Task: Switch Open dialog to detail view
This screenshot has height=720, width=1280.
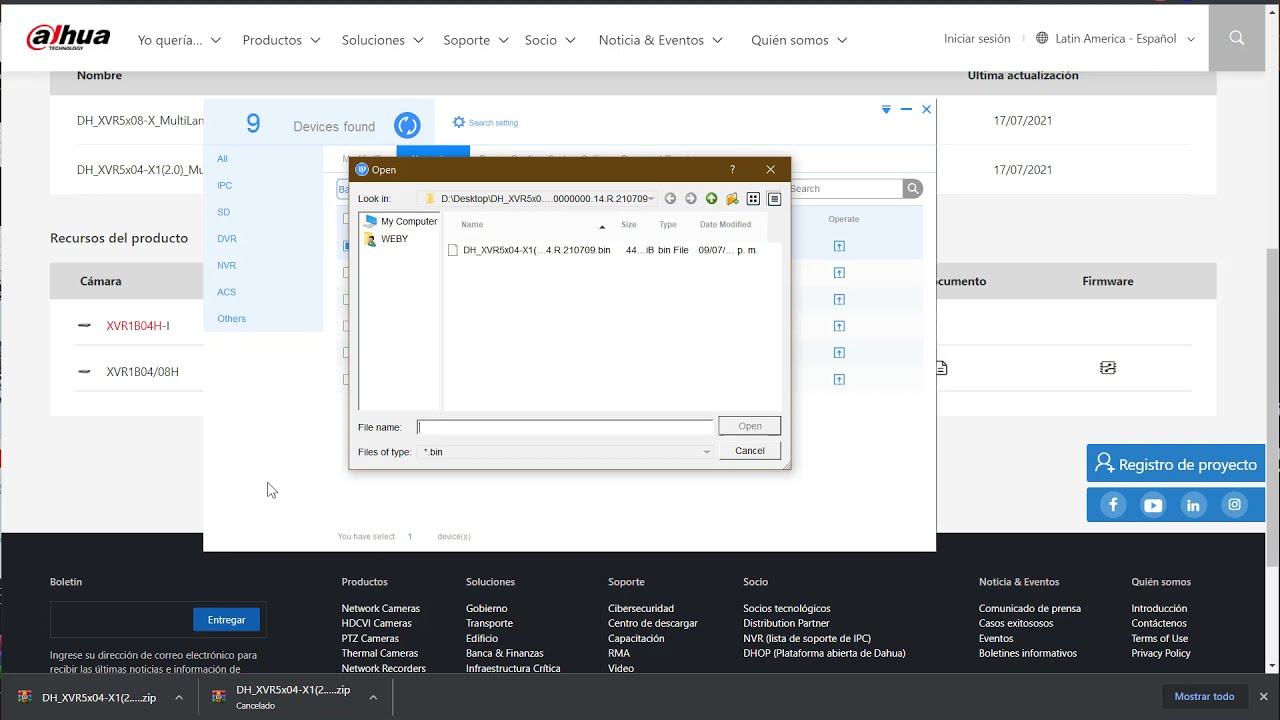Action: 774,199
